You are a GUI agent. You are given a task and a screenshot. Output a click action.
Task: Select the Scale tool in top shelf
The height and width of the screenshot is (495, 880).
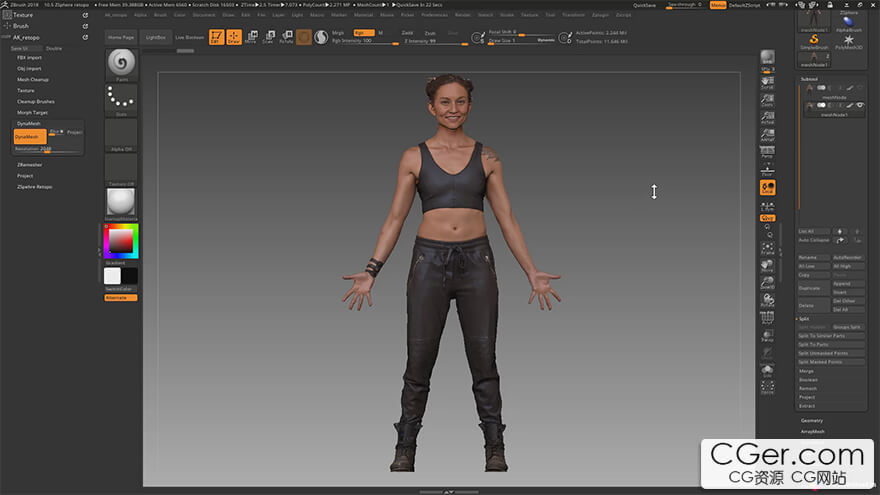pos(269,37)
